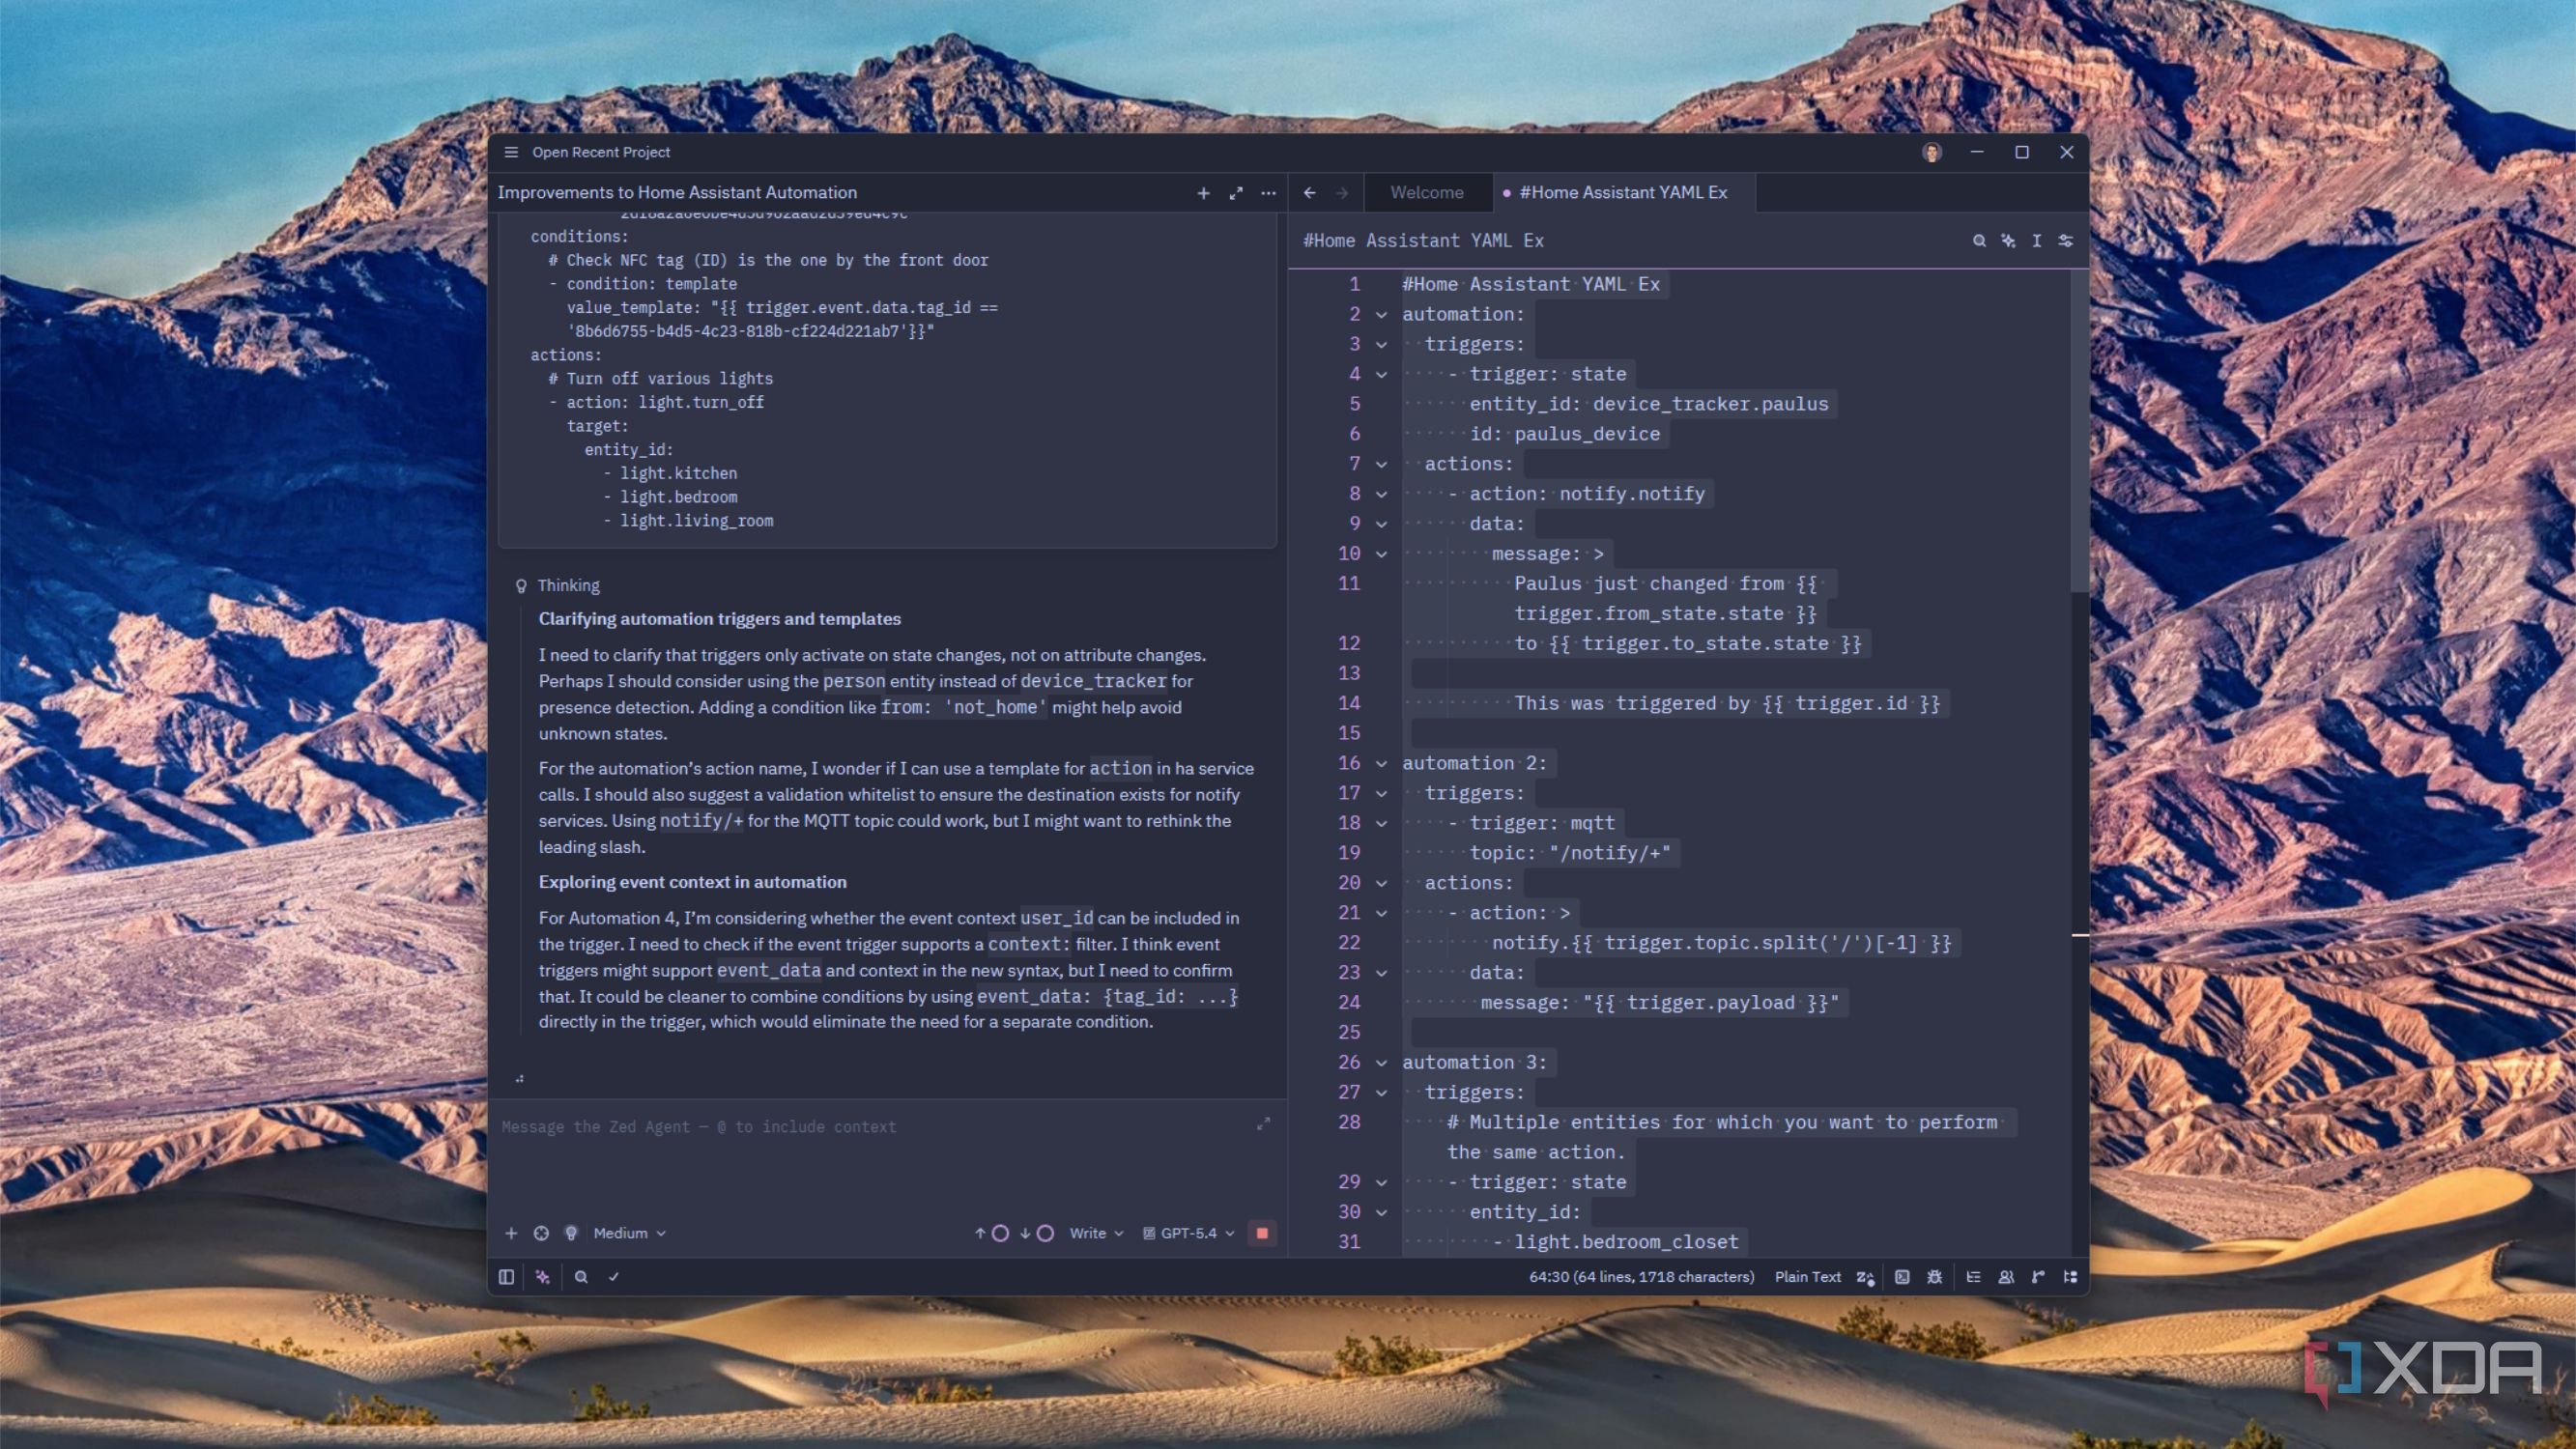Toggle the thinking mode lightbulb

coord(571,1233)
